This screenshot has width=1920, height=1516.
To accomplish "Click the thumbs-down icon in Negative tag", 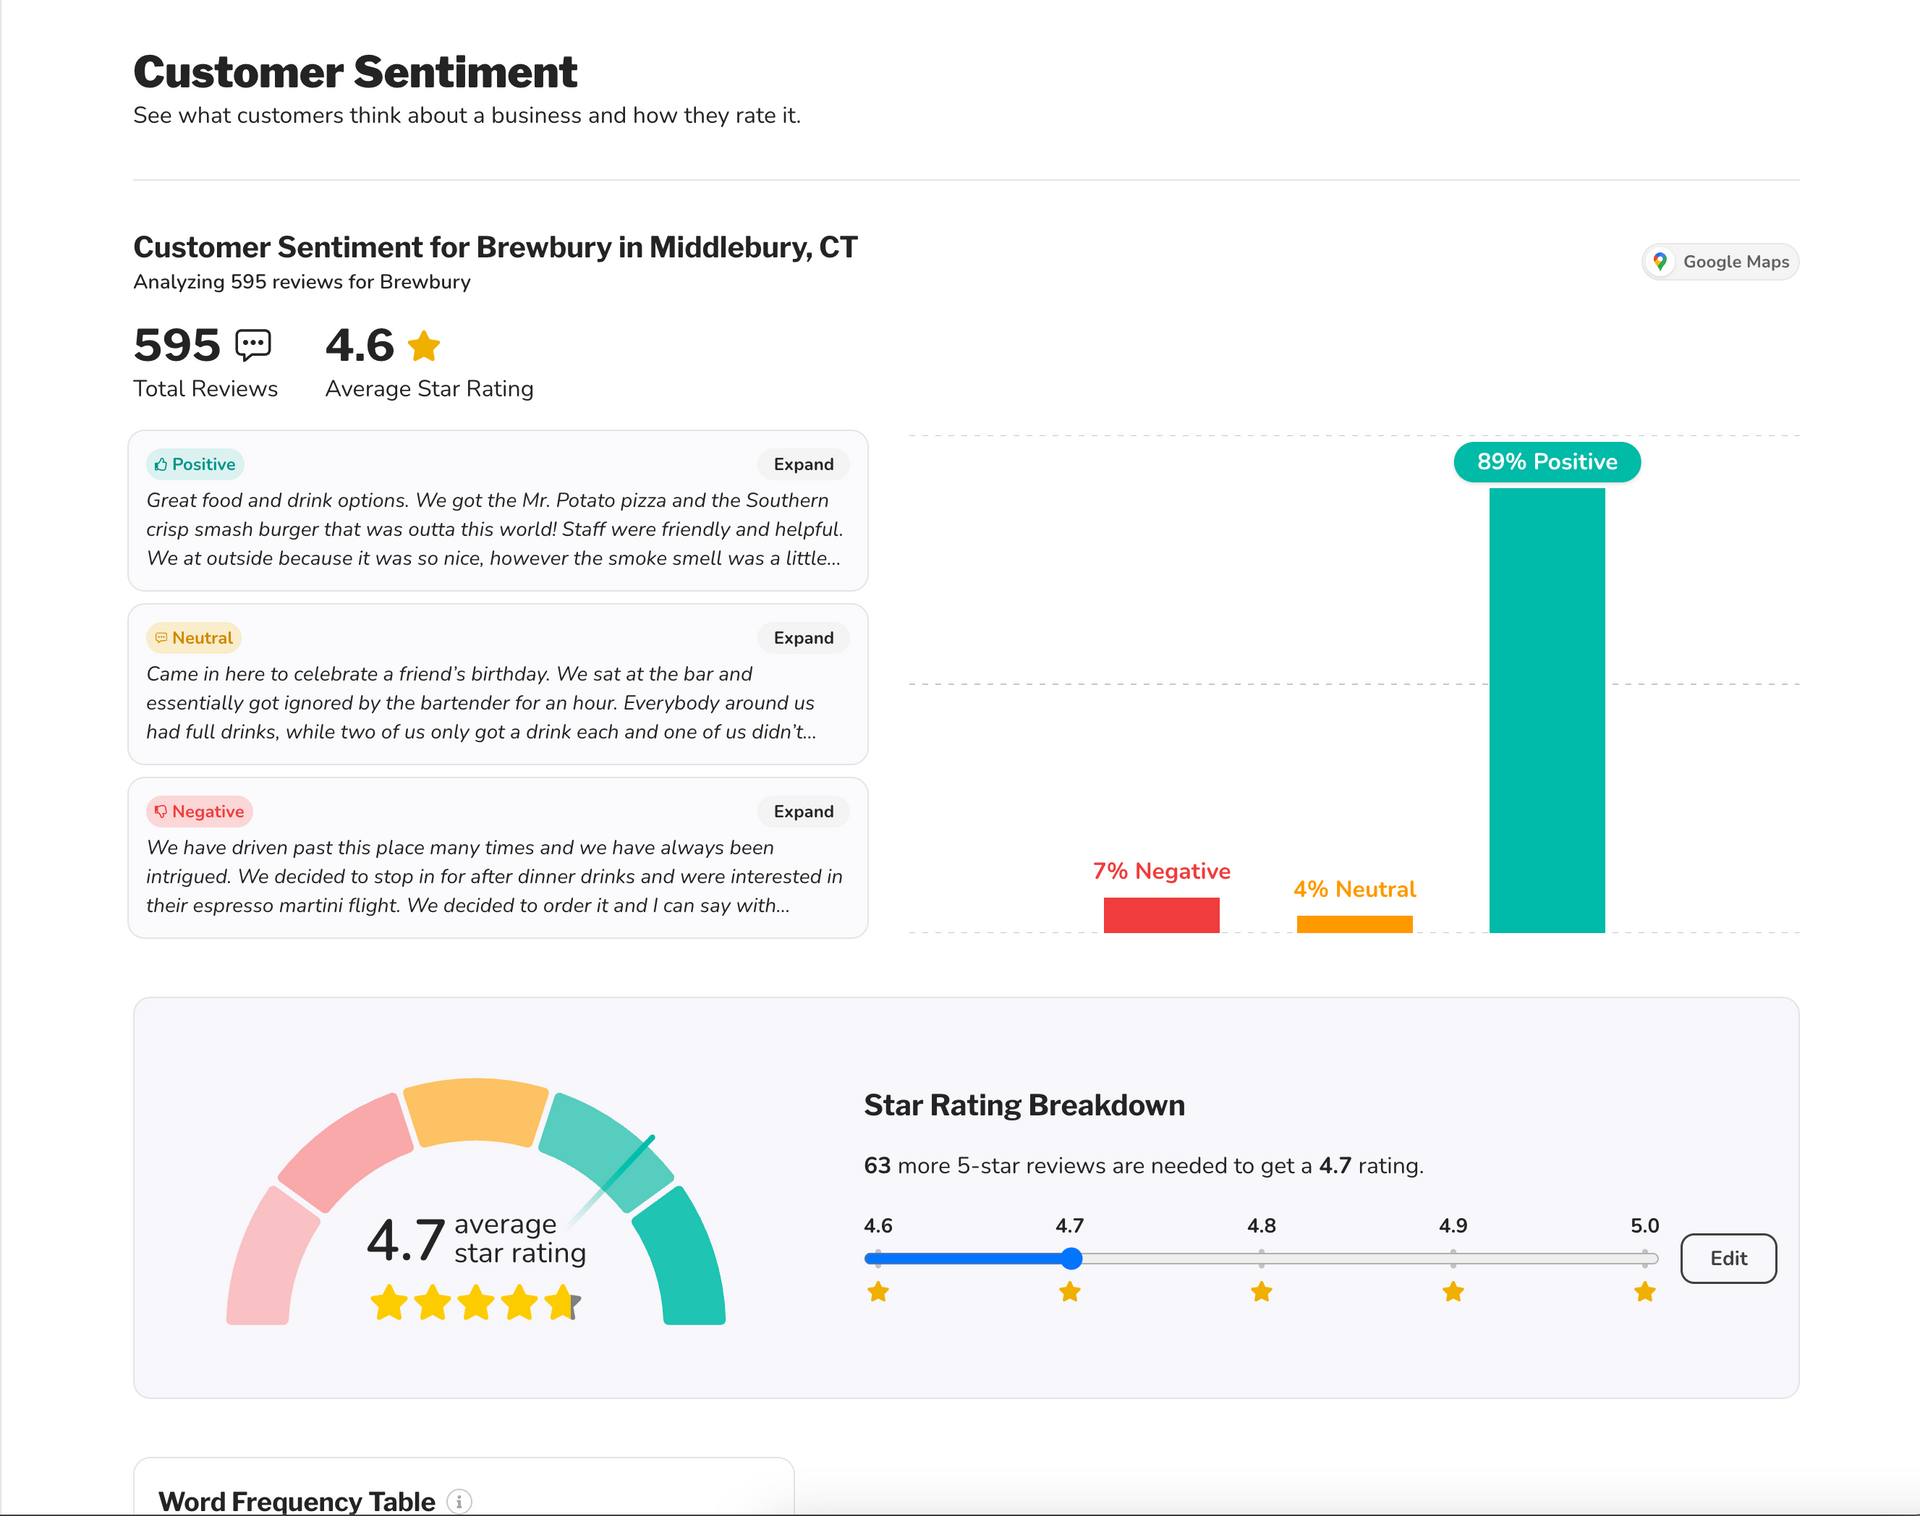I will point(161,812).
